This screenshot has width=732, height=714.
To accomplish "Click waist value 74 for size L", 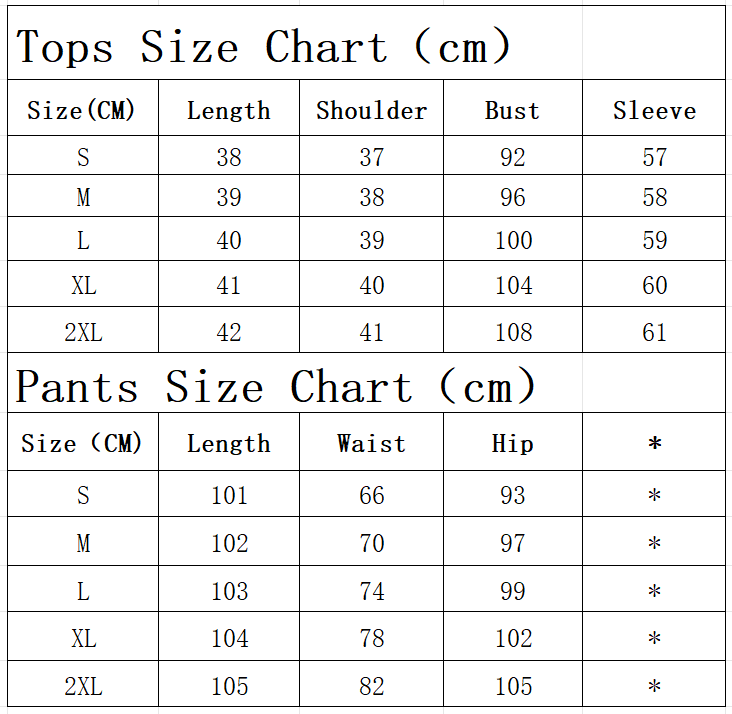I will 371,591.
